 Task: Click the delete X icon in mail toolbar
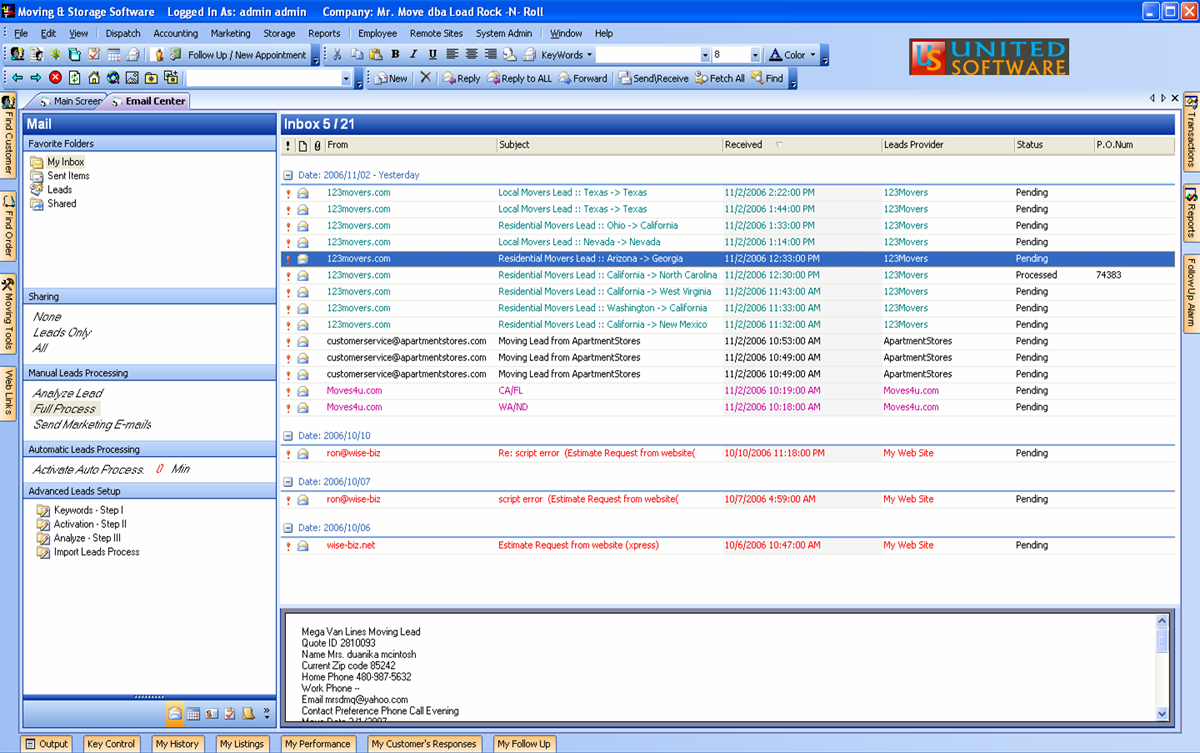click(425, 78)
